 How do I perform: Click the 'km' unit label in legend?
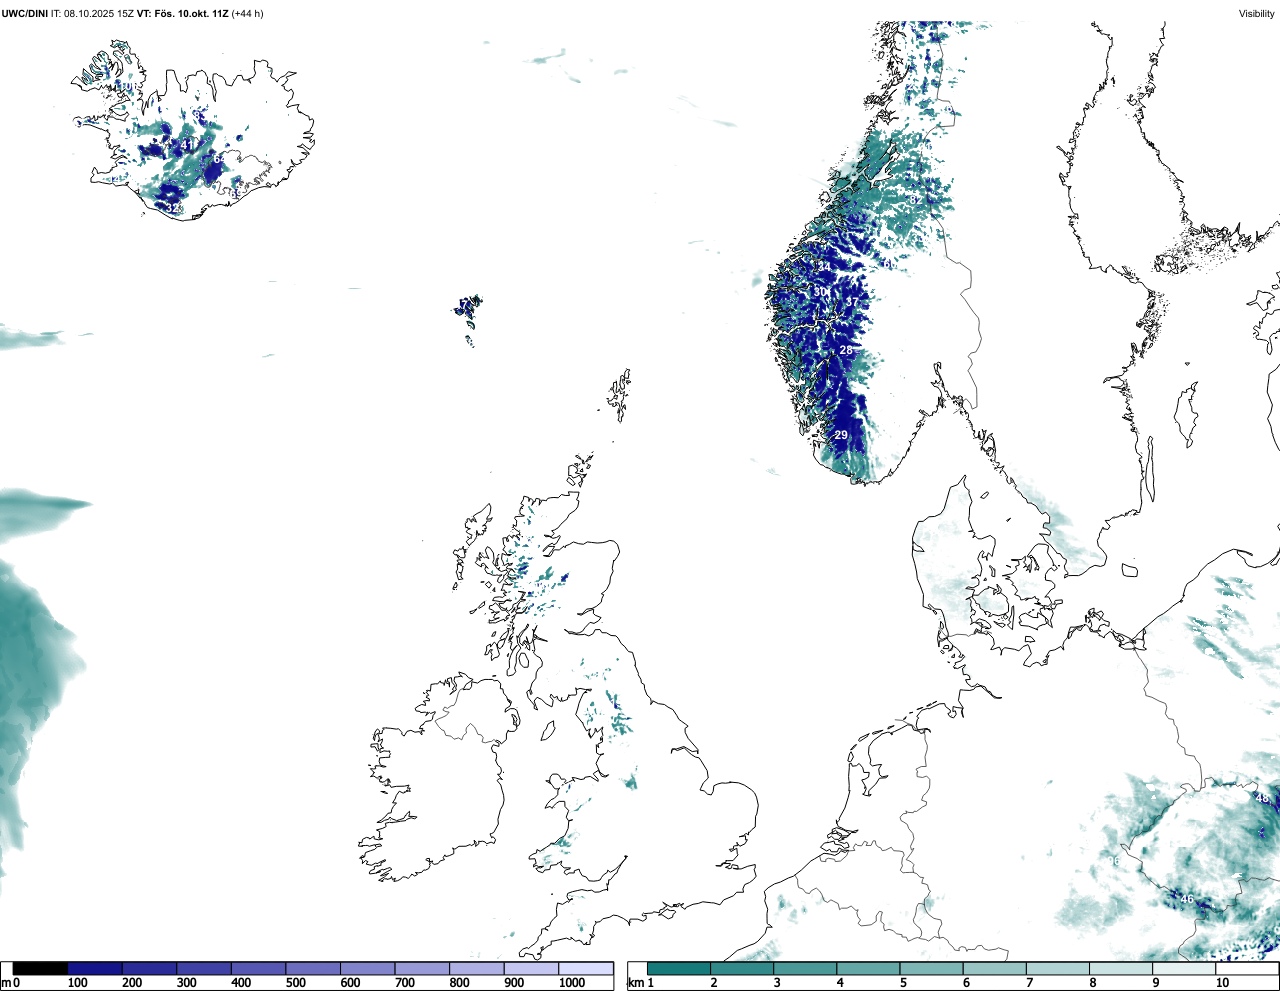635,983
